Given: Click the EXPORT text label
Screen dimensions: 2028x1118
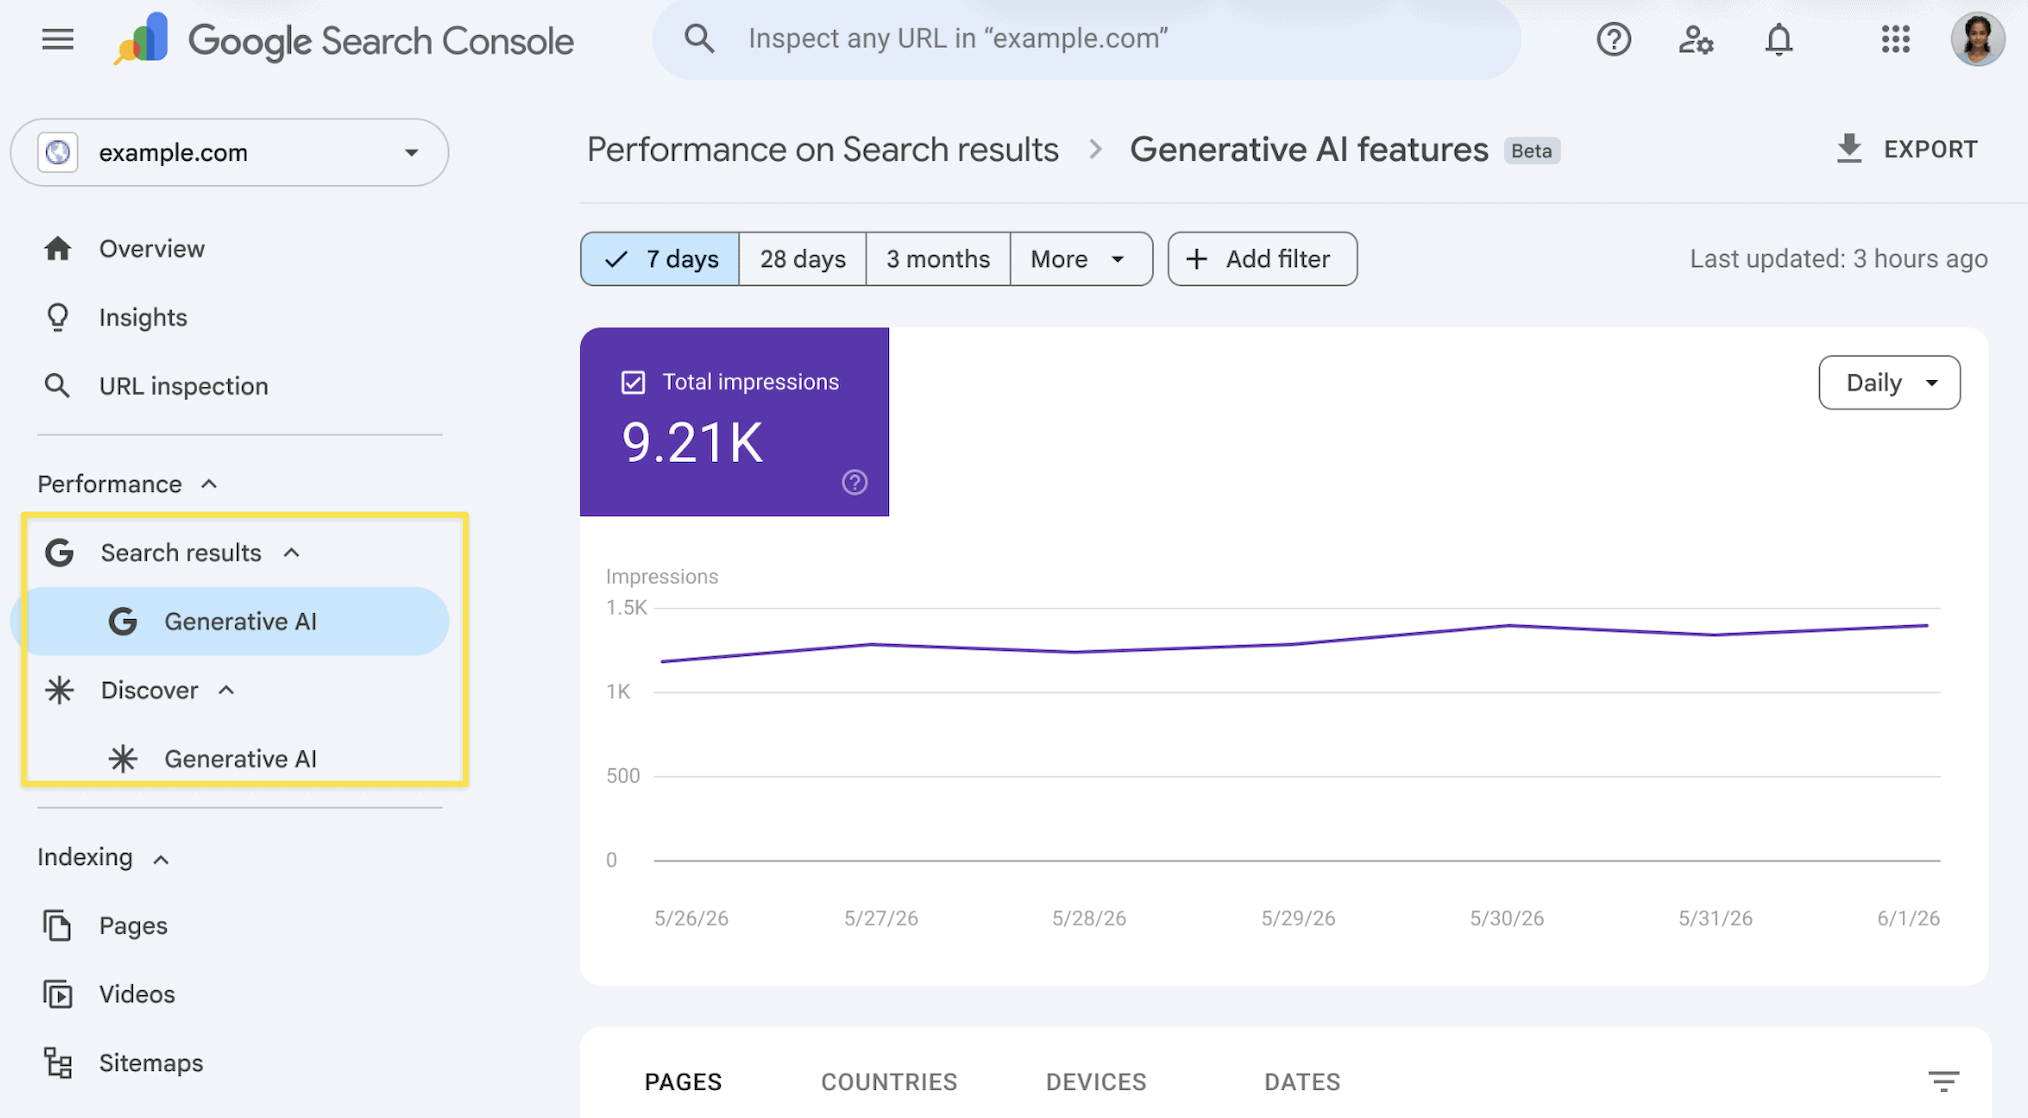Looking at the screenshot, I should click(1930, 150).
